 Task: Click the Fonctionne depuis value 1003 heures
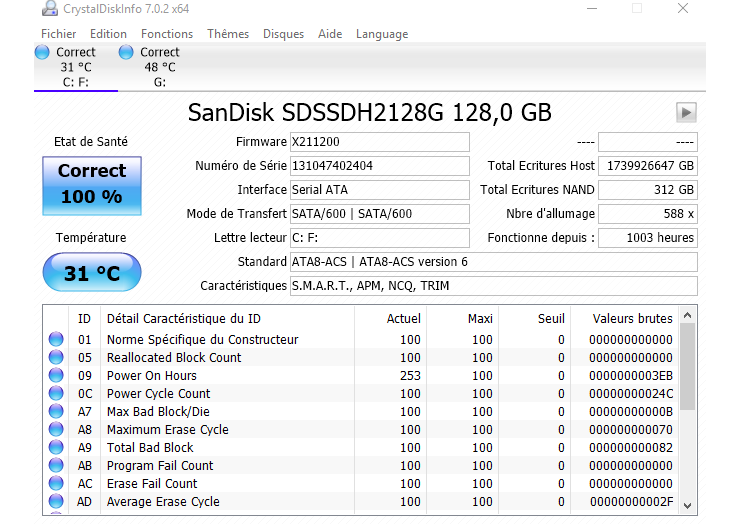(x=648, y=238)
